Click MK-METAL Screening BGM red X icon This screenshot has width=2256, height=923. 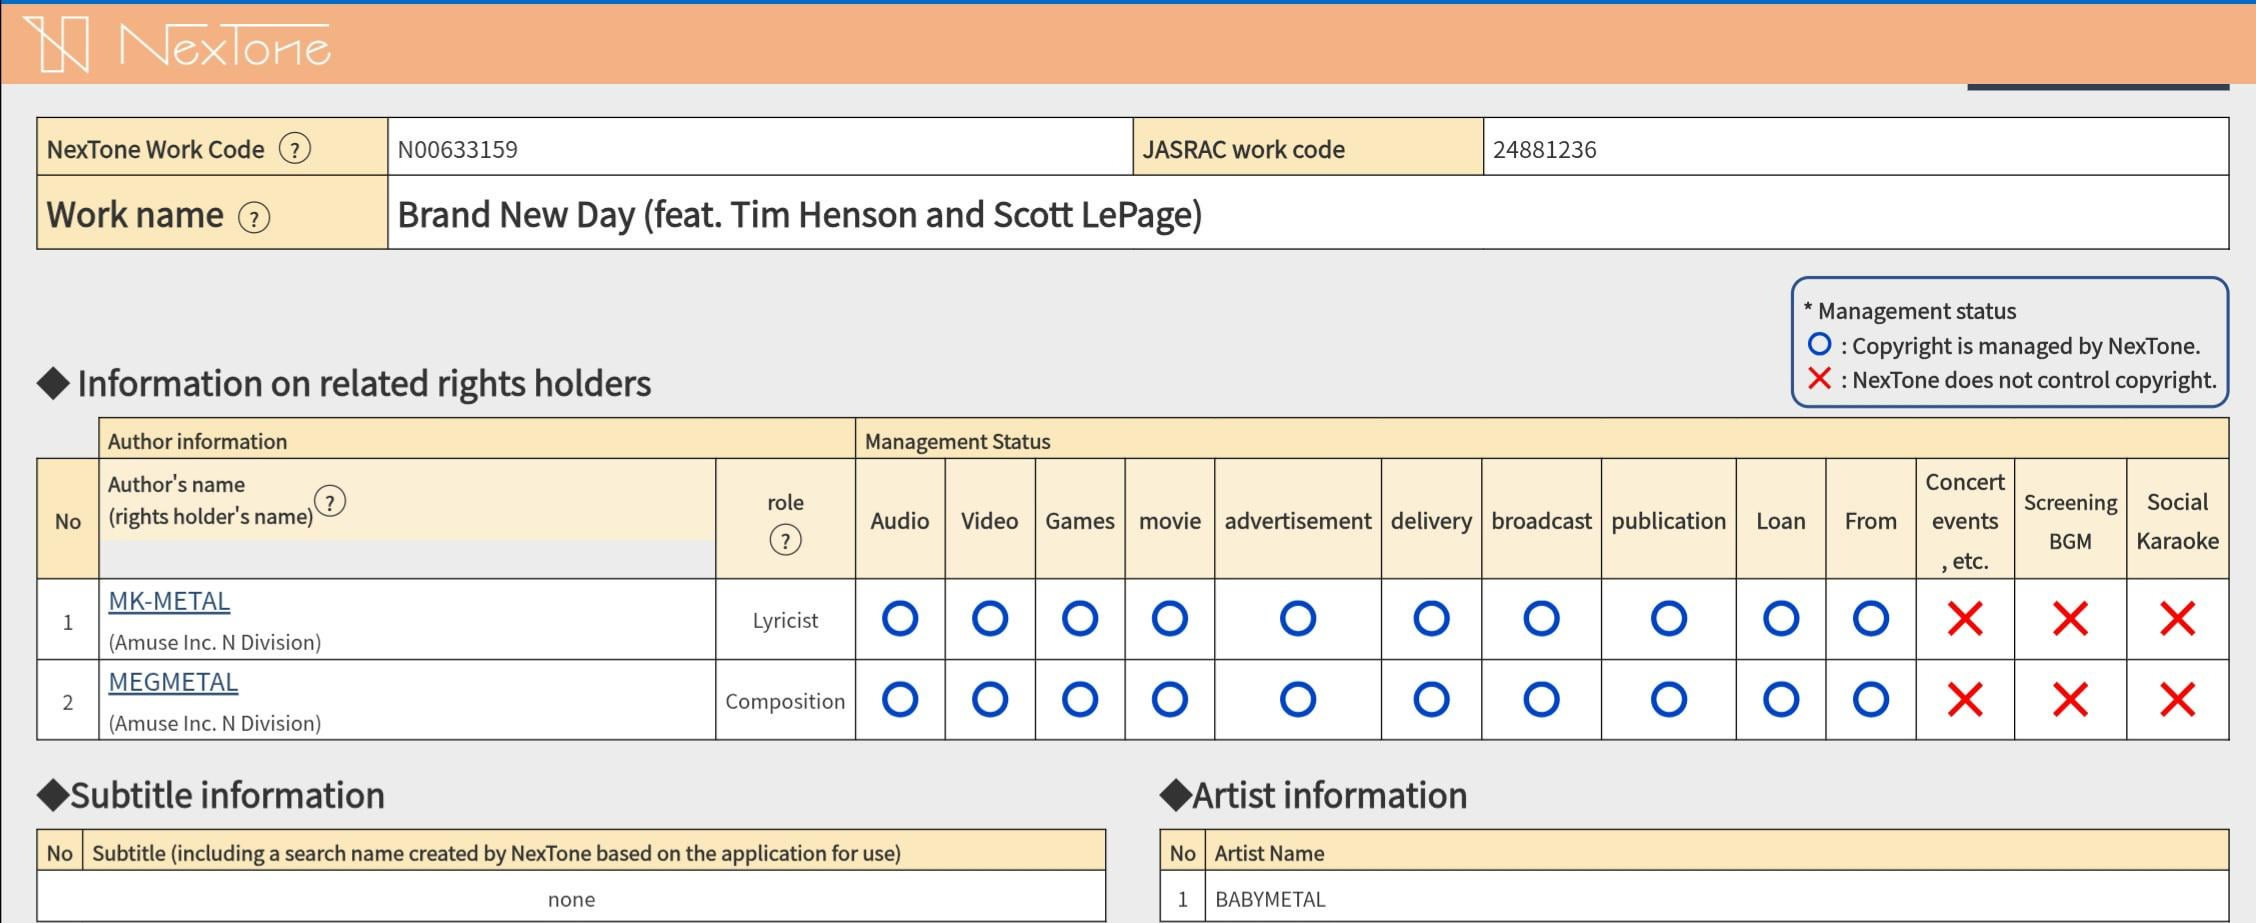(x=2069, y=619)
